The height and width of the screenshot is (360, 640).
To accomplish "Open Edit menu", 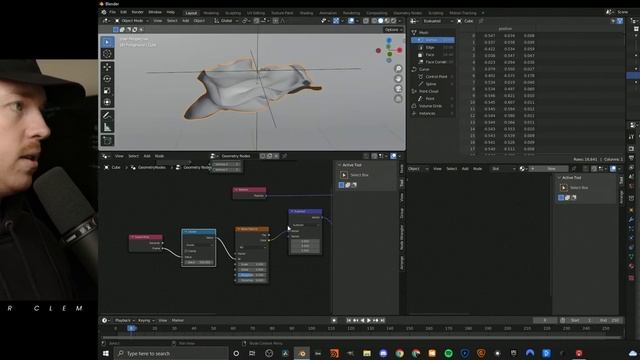I will tap(123, 12).
